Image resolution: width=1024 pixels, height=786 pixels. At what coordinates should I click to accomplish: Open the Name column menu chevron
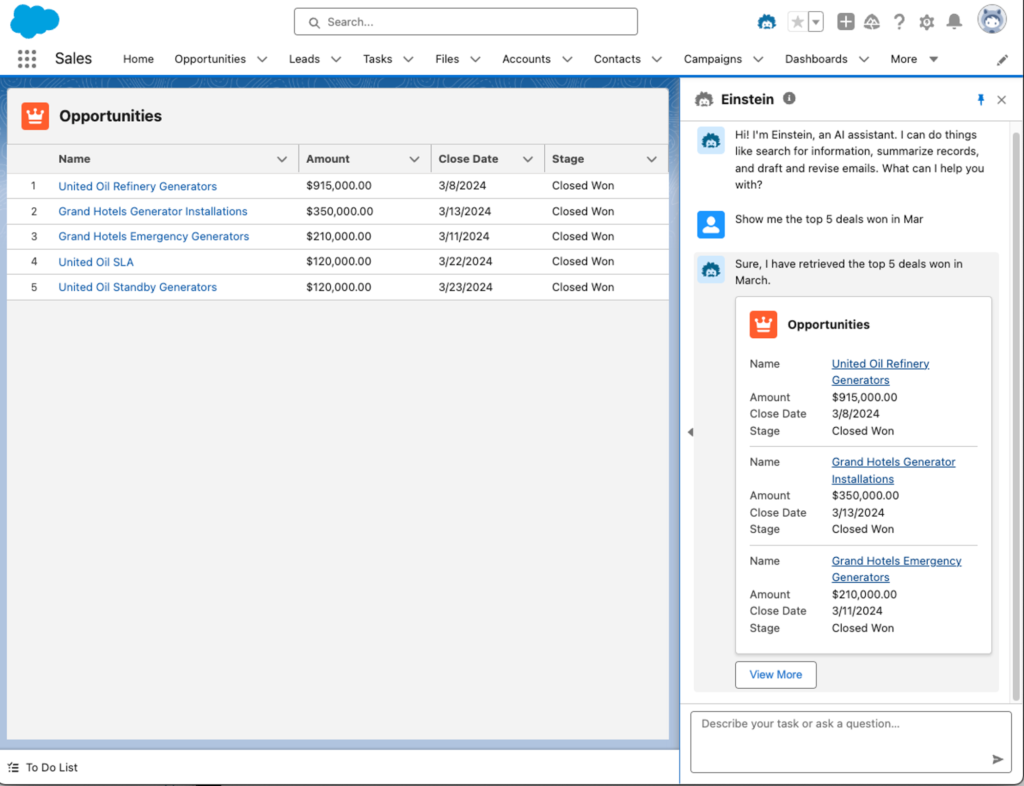click(282, 159)
